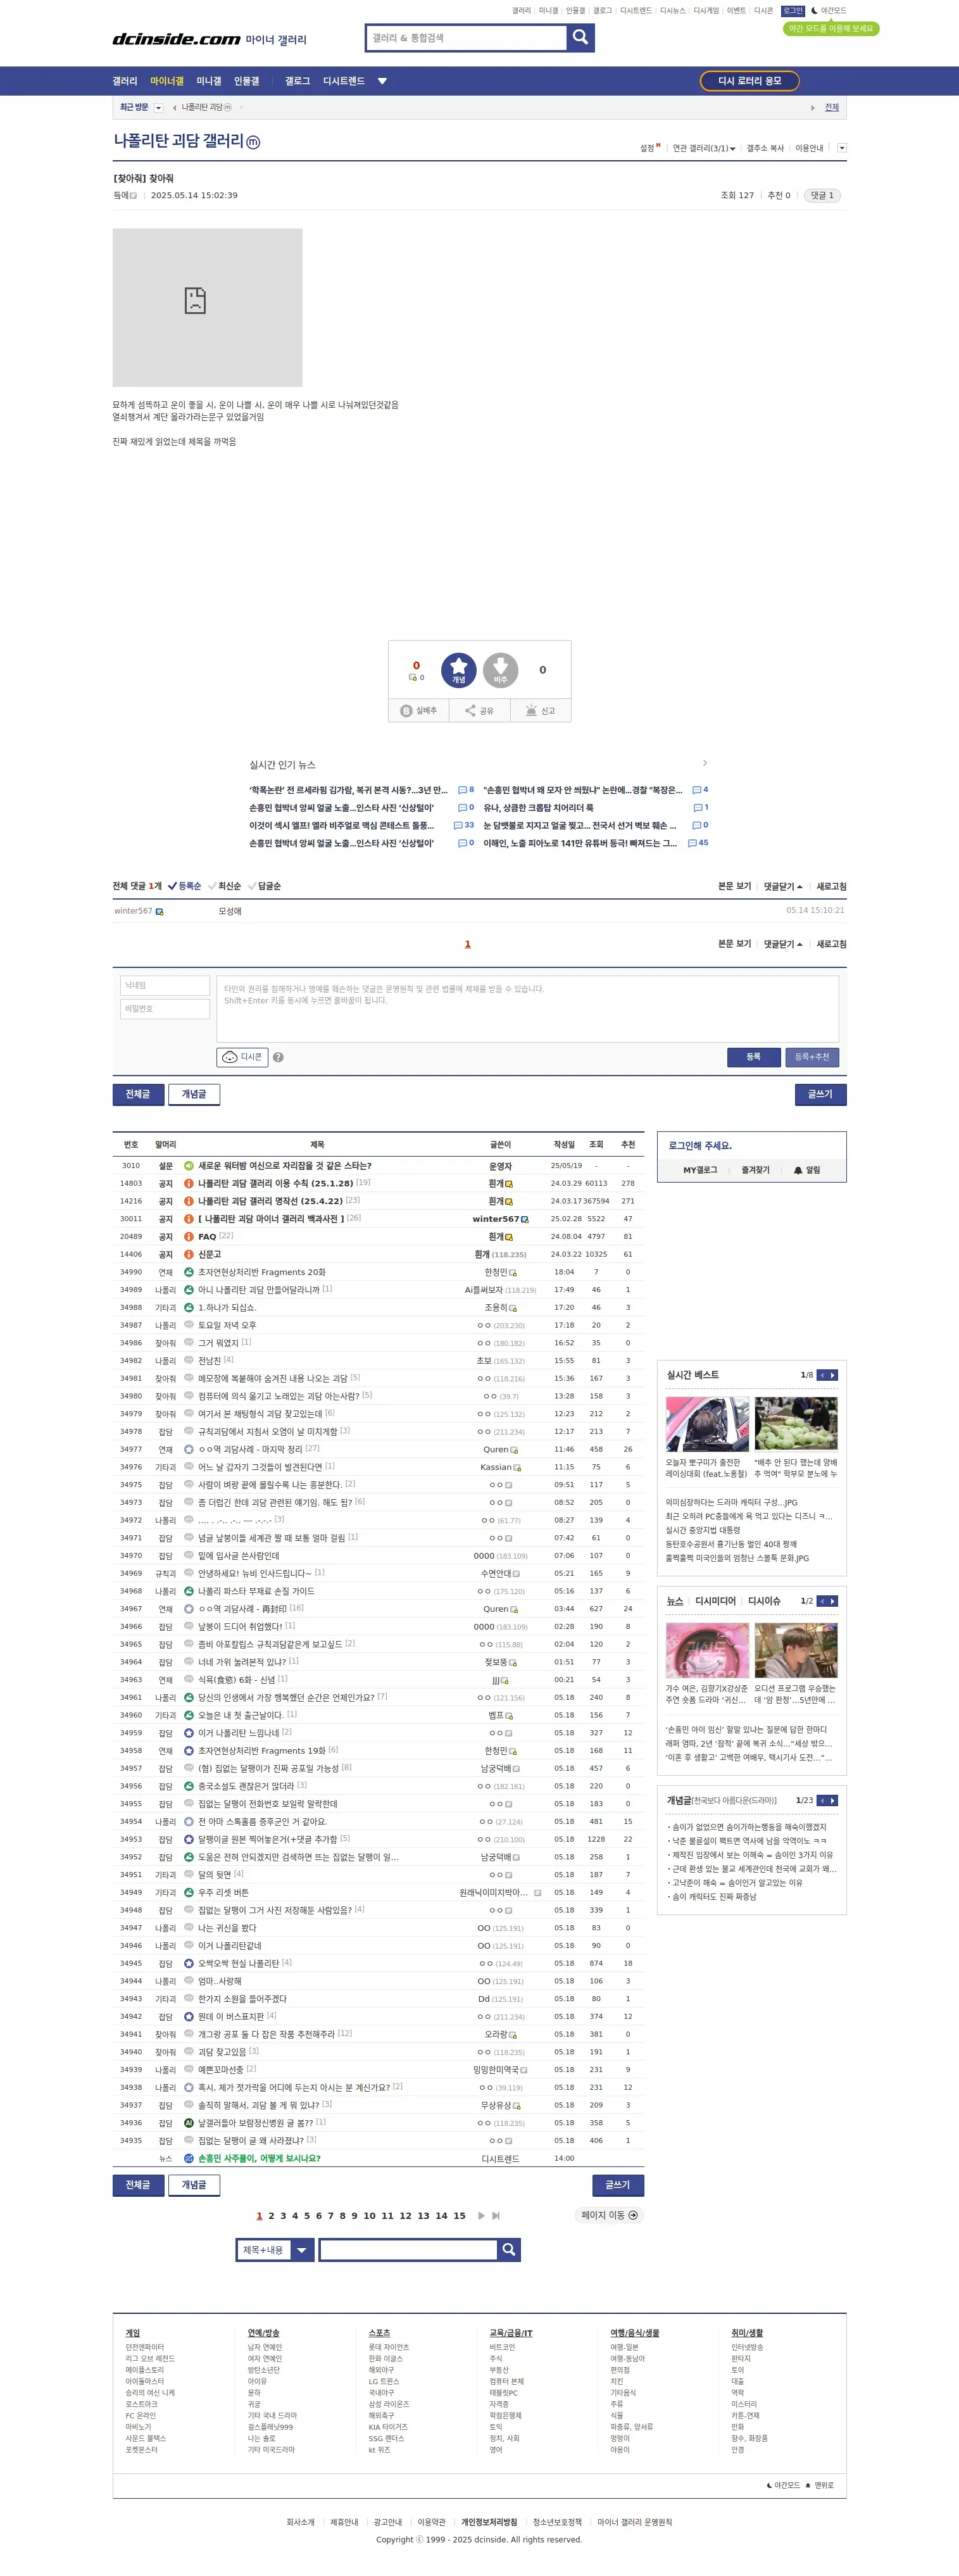Click 새로고침 above the comment list
The image size is (959, 2576).
point(831,886)
